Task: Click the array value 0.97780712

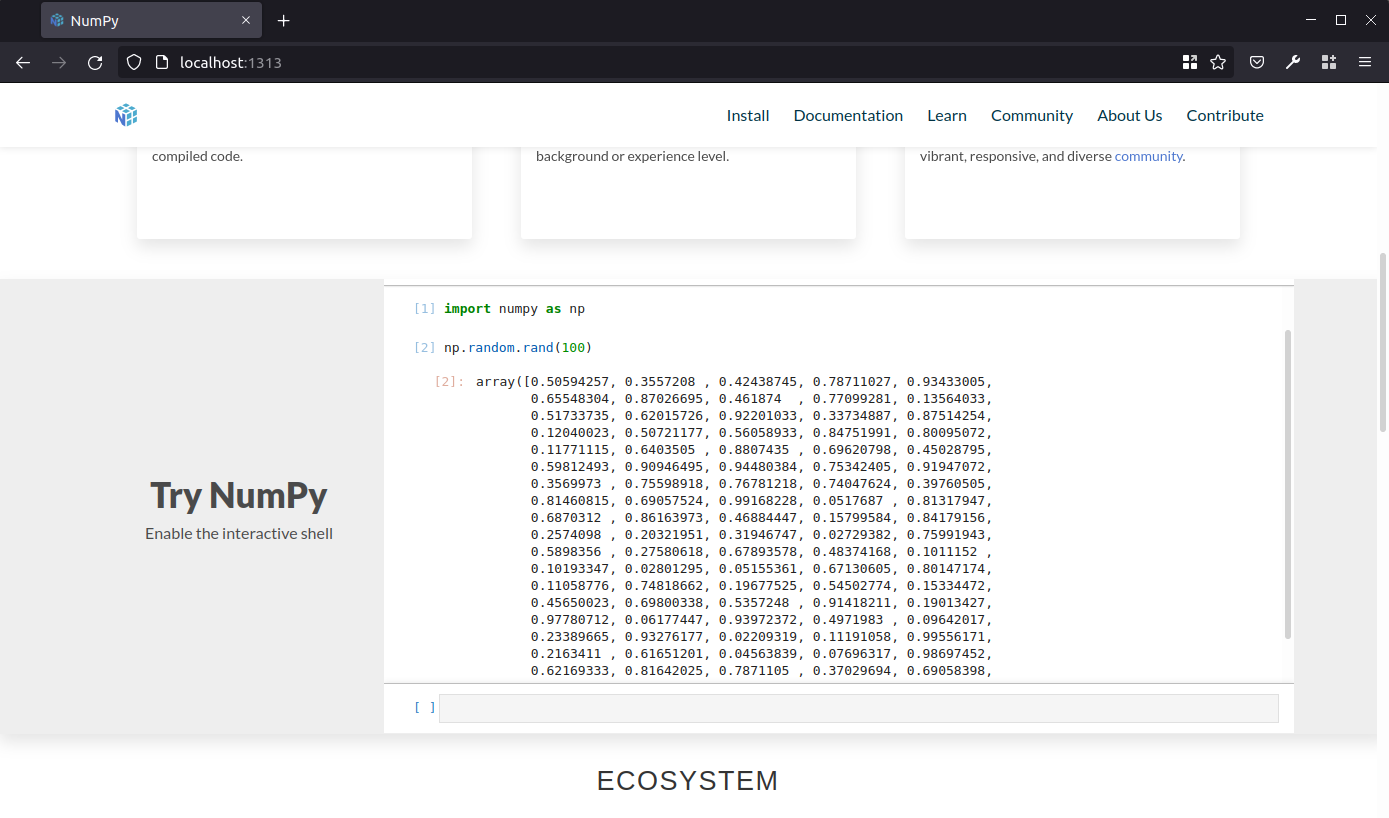Action: click(x=570, y=619)
